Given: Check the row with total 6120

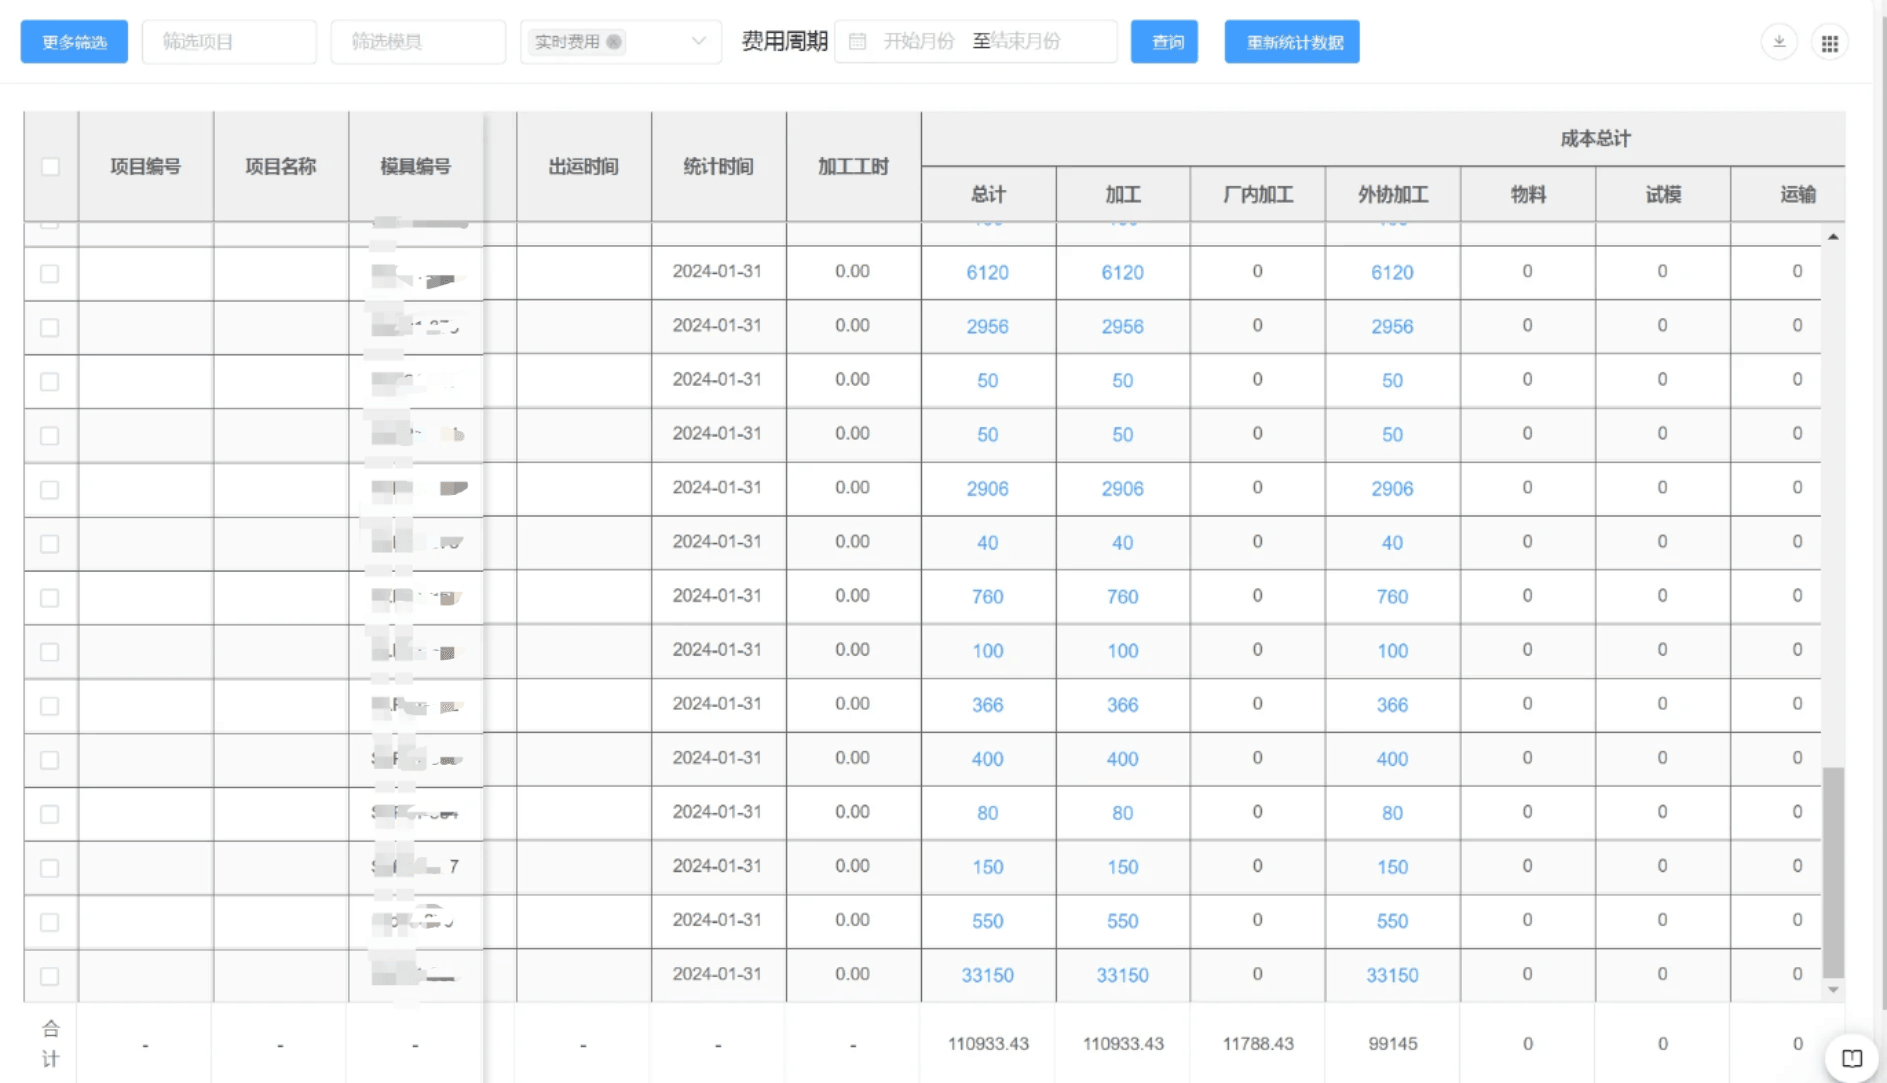Looking at the screenshot, I should 50,273.
